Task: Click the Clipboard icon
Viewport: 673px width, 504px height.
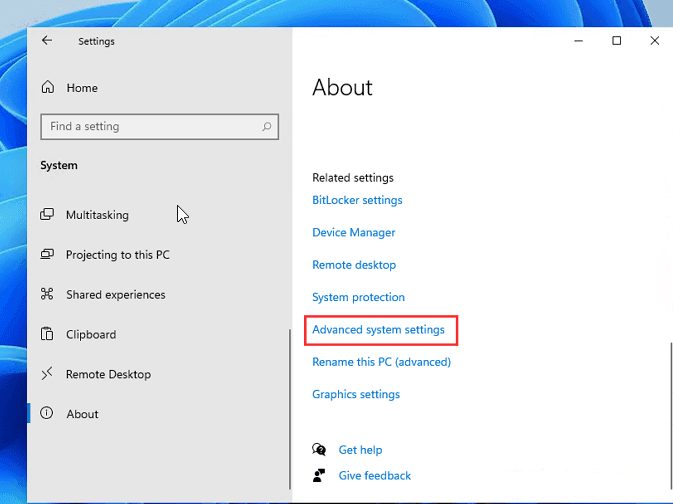Action: 47,335
